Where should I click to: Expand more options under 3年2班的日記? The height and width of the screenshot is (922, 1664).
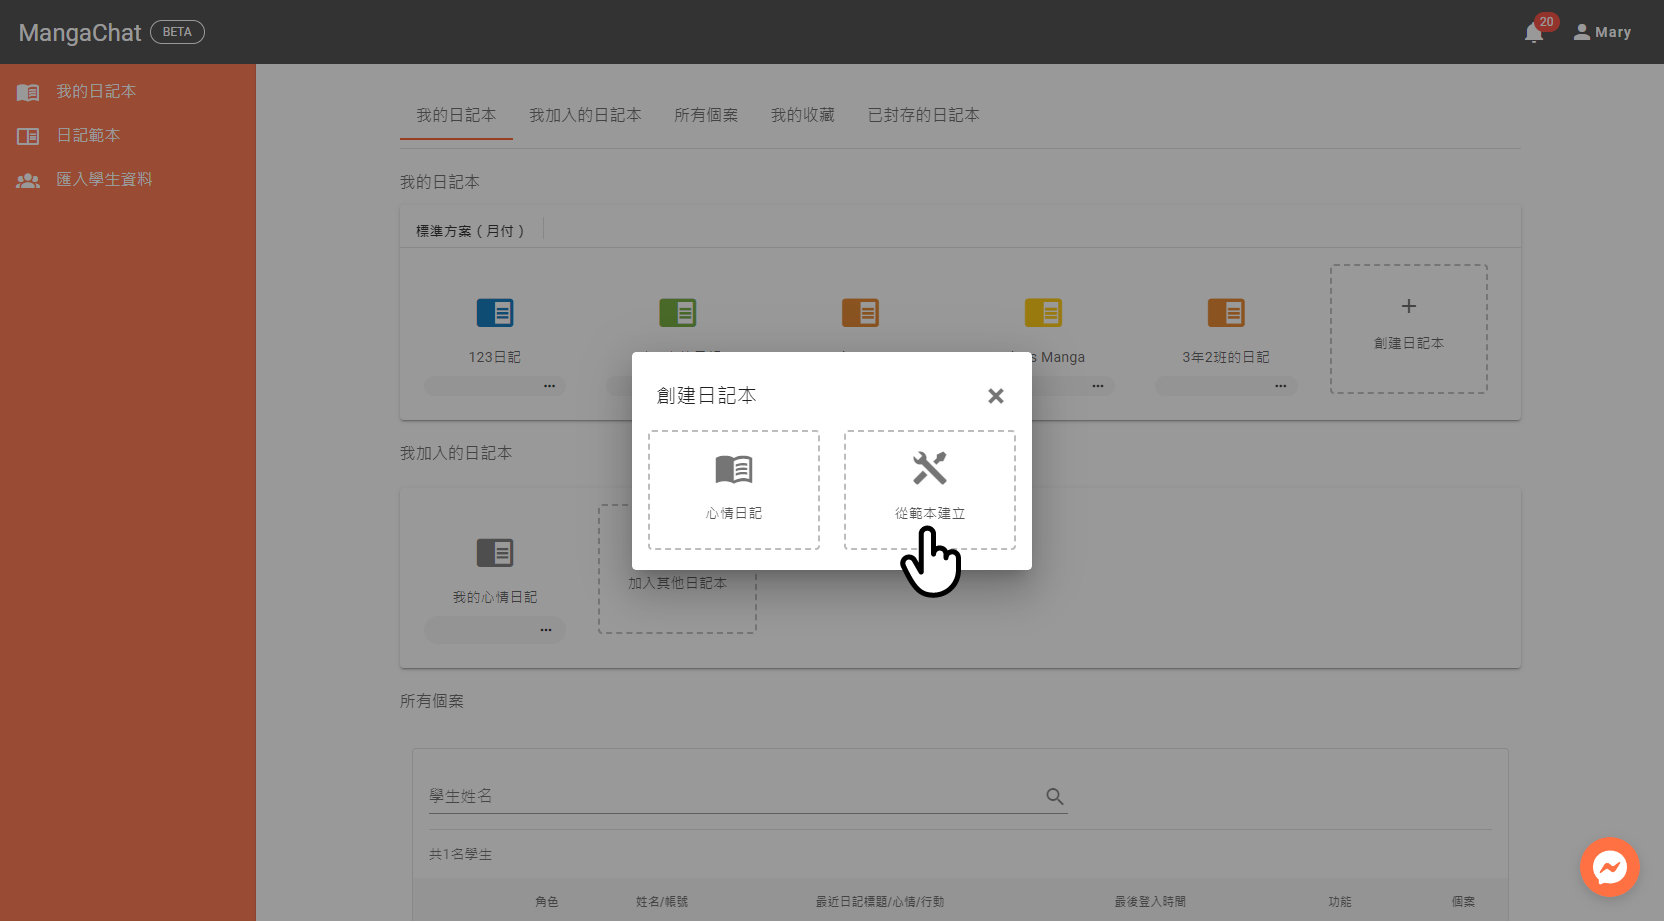point(1280,386)
